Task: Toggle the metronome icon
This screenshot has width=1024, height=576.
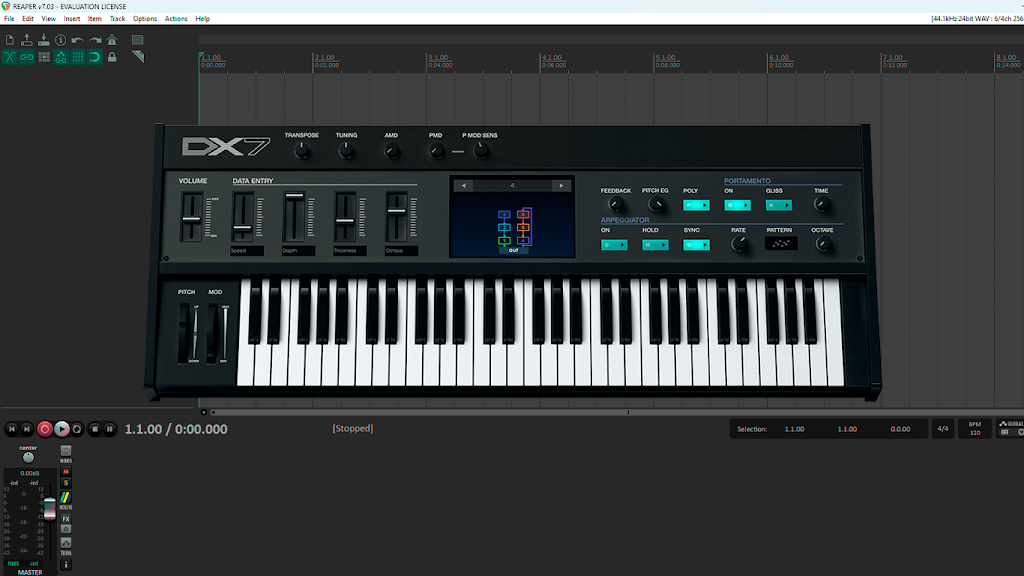Action: [x=112, y=40]
